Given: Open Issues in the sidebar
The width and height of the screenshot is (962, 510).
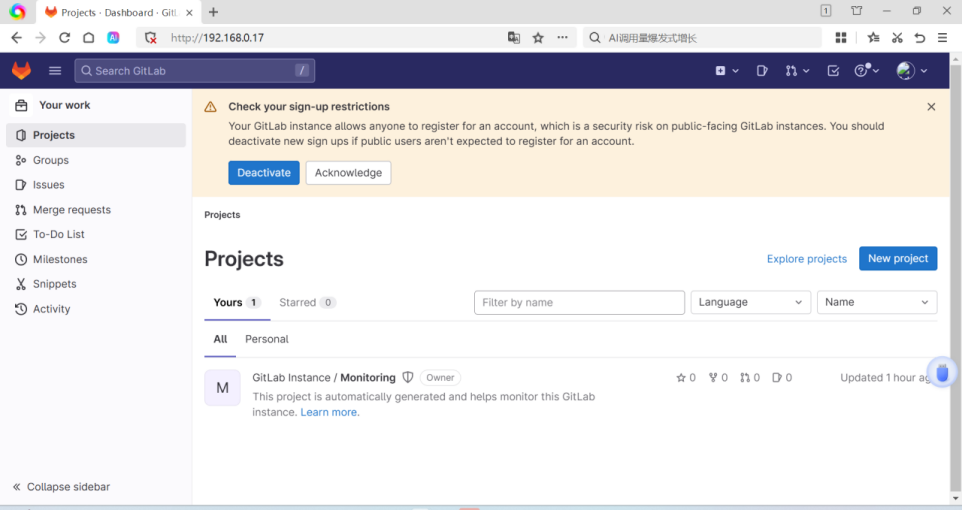Looking at the screenshot, I should pyautogui.click(x=96, y=185).
